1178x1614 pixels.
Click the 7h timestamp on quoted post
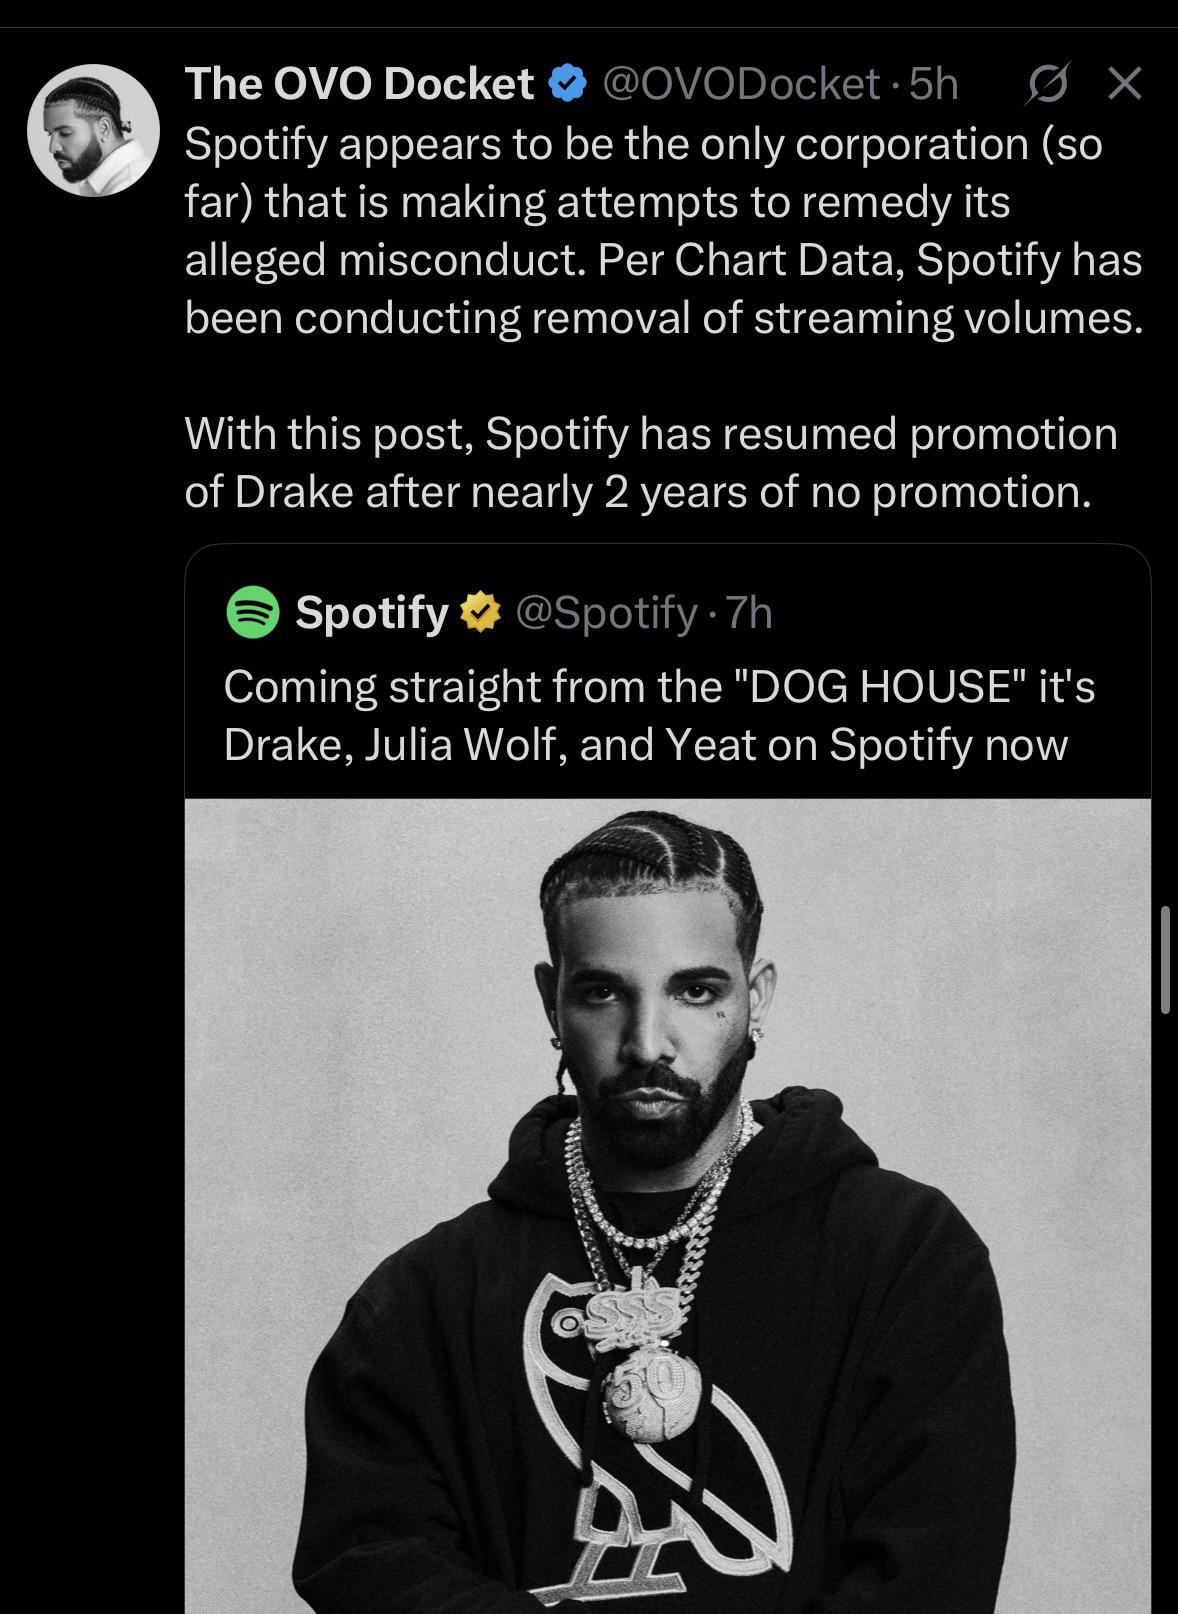749,612
